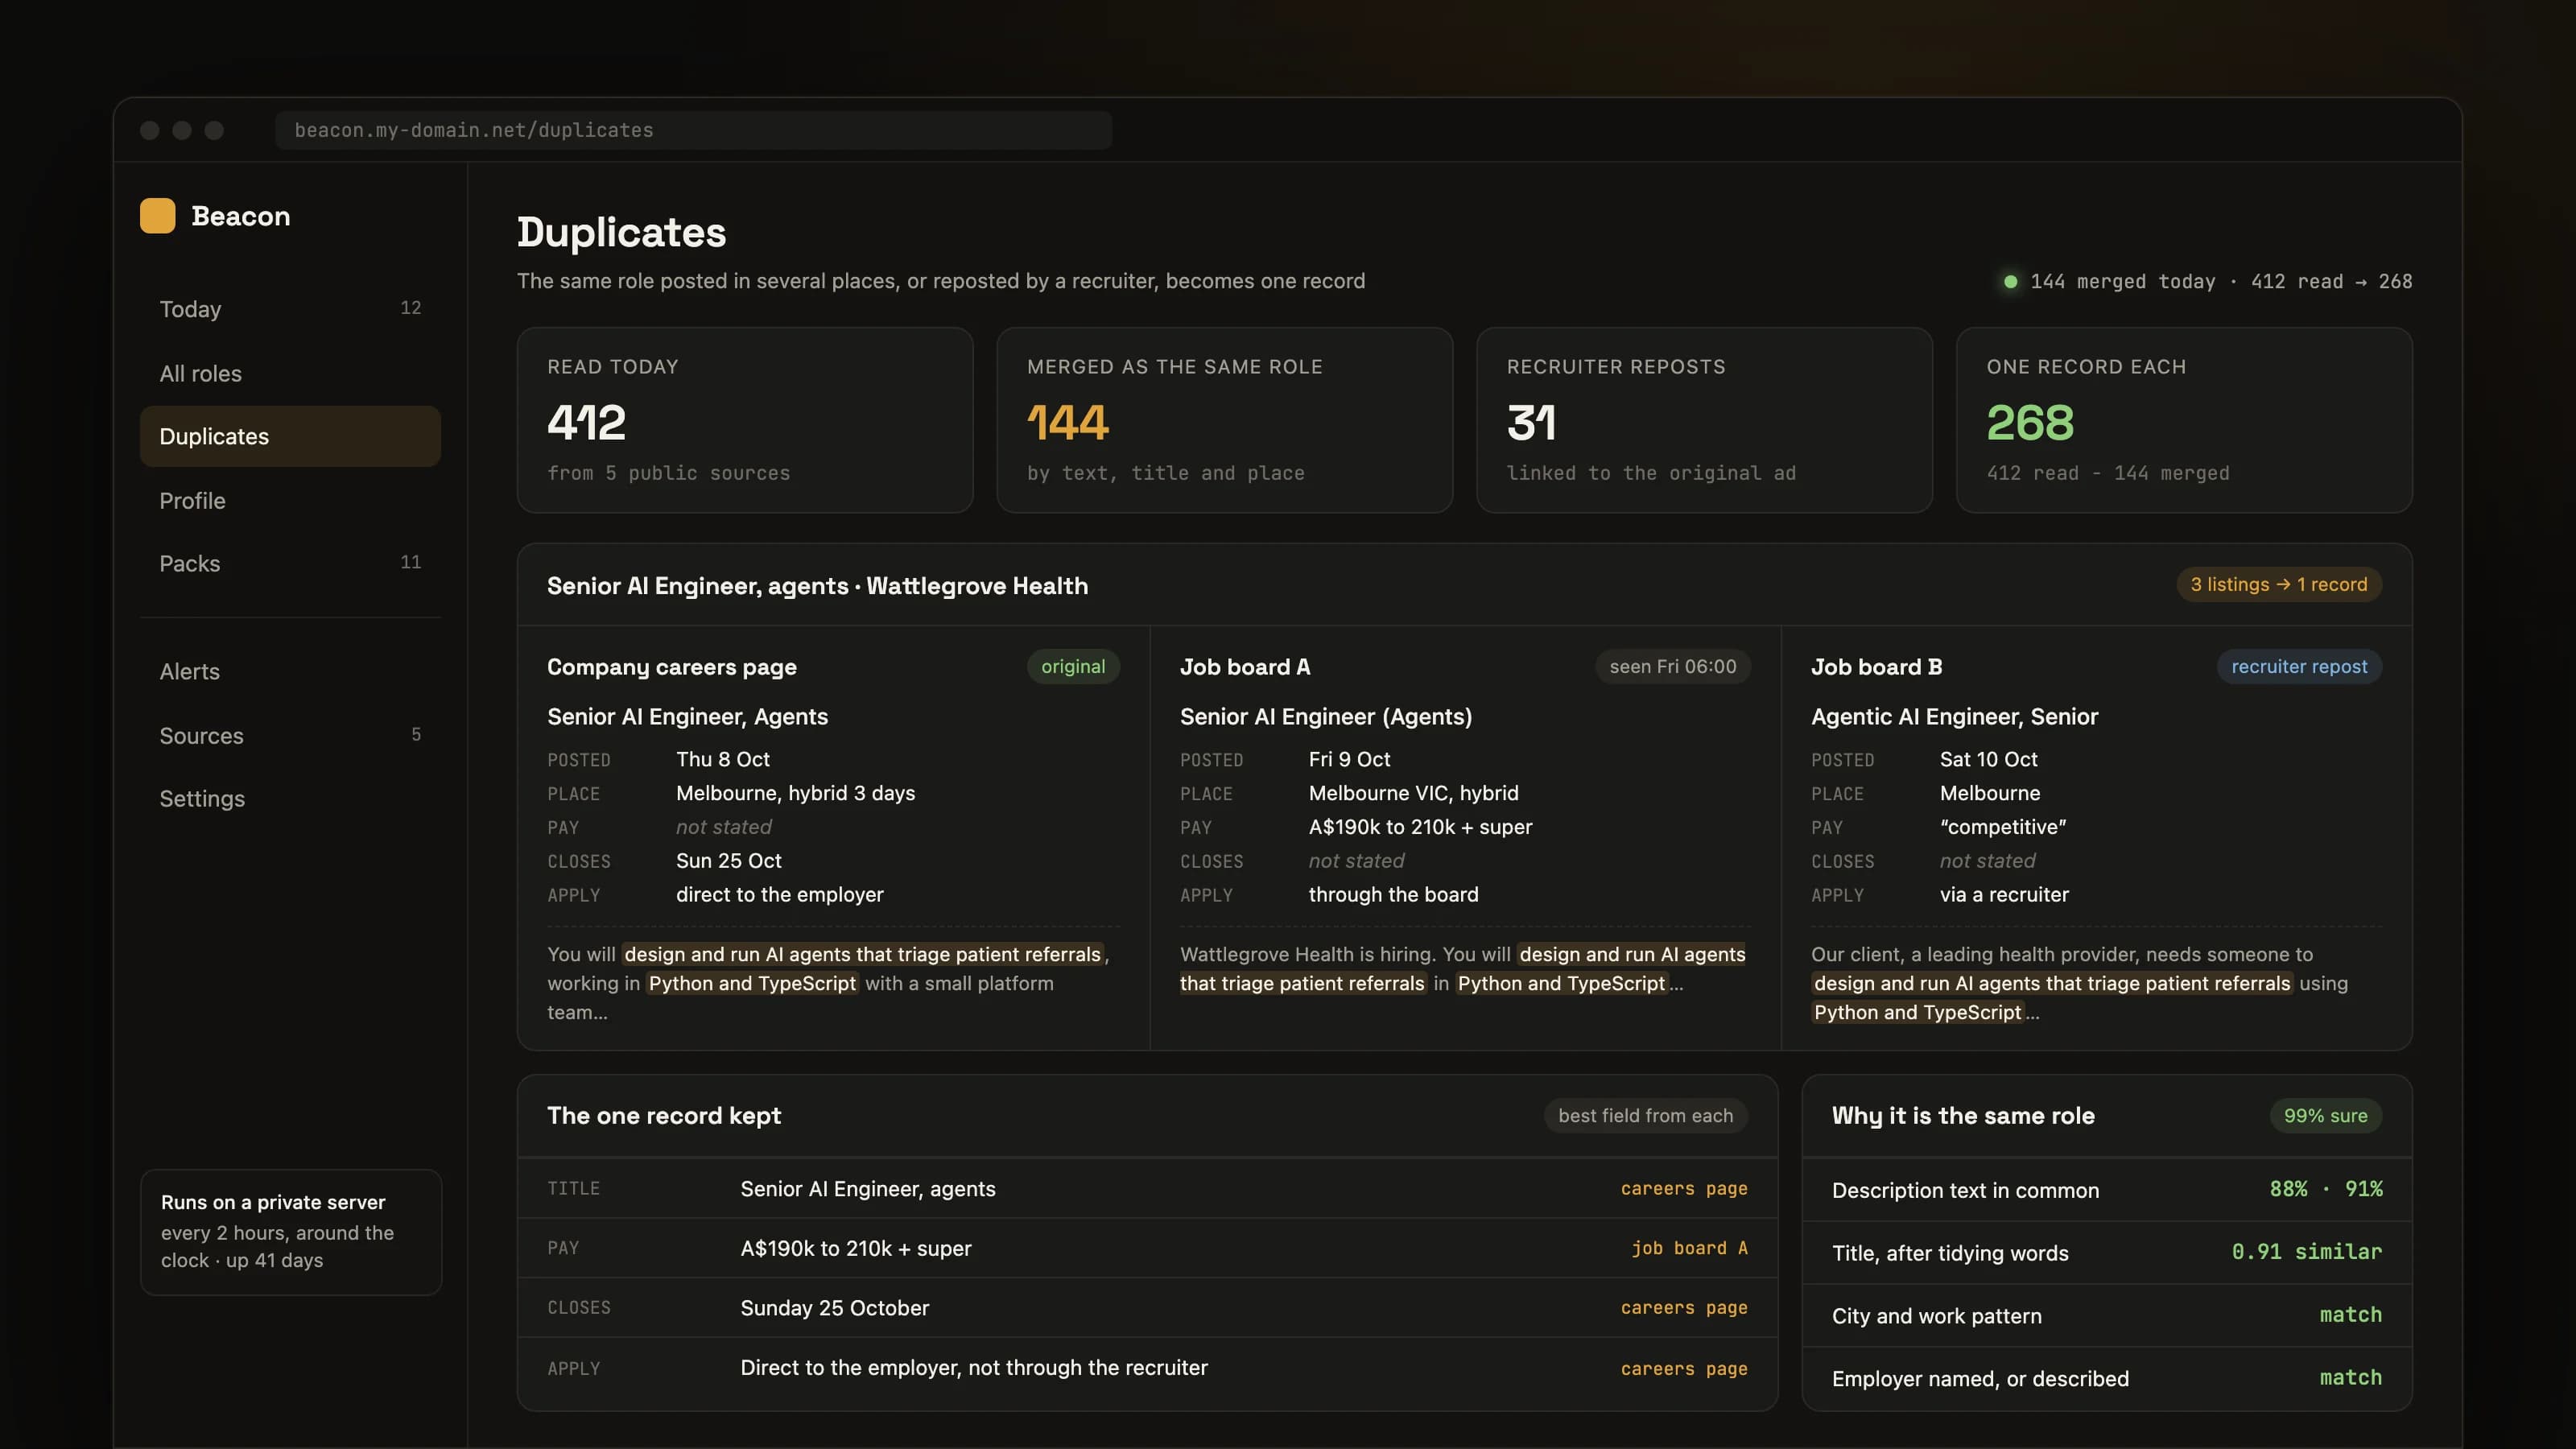The height and width of the screenshot is (1449, 2576).
Task: Click the Recruiter Reposts 31 card
Action: pos(1704,420)
